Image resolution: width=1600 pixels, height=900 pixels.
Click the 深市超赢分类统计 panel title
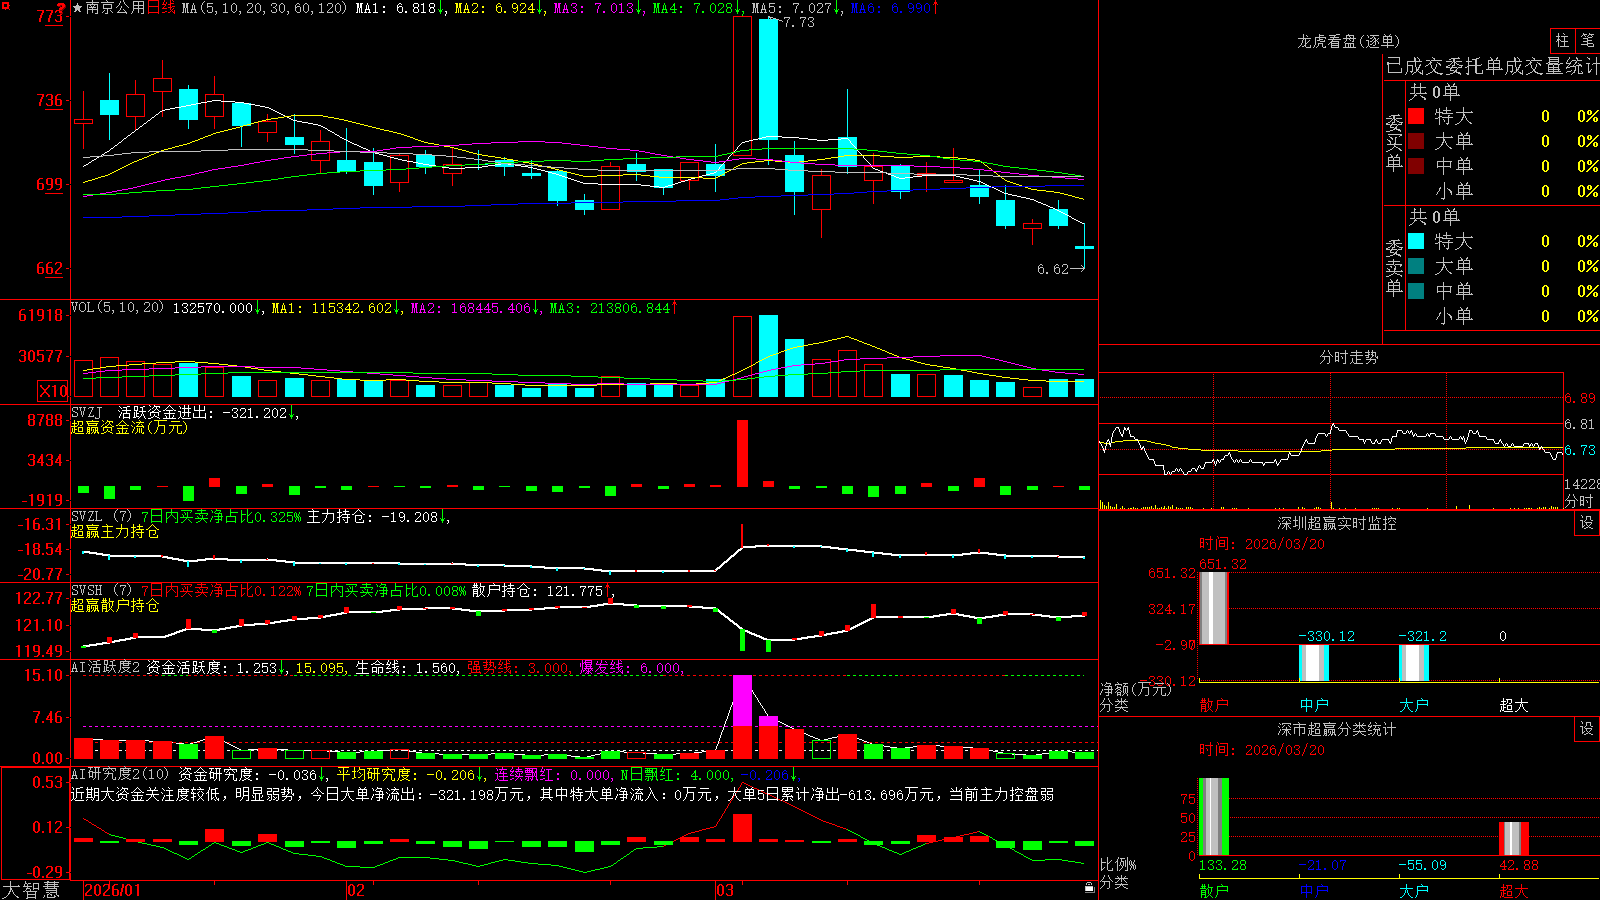[x=1336, y=729]
